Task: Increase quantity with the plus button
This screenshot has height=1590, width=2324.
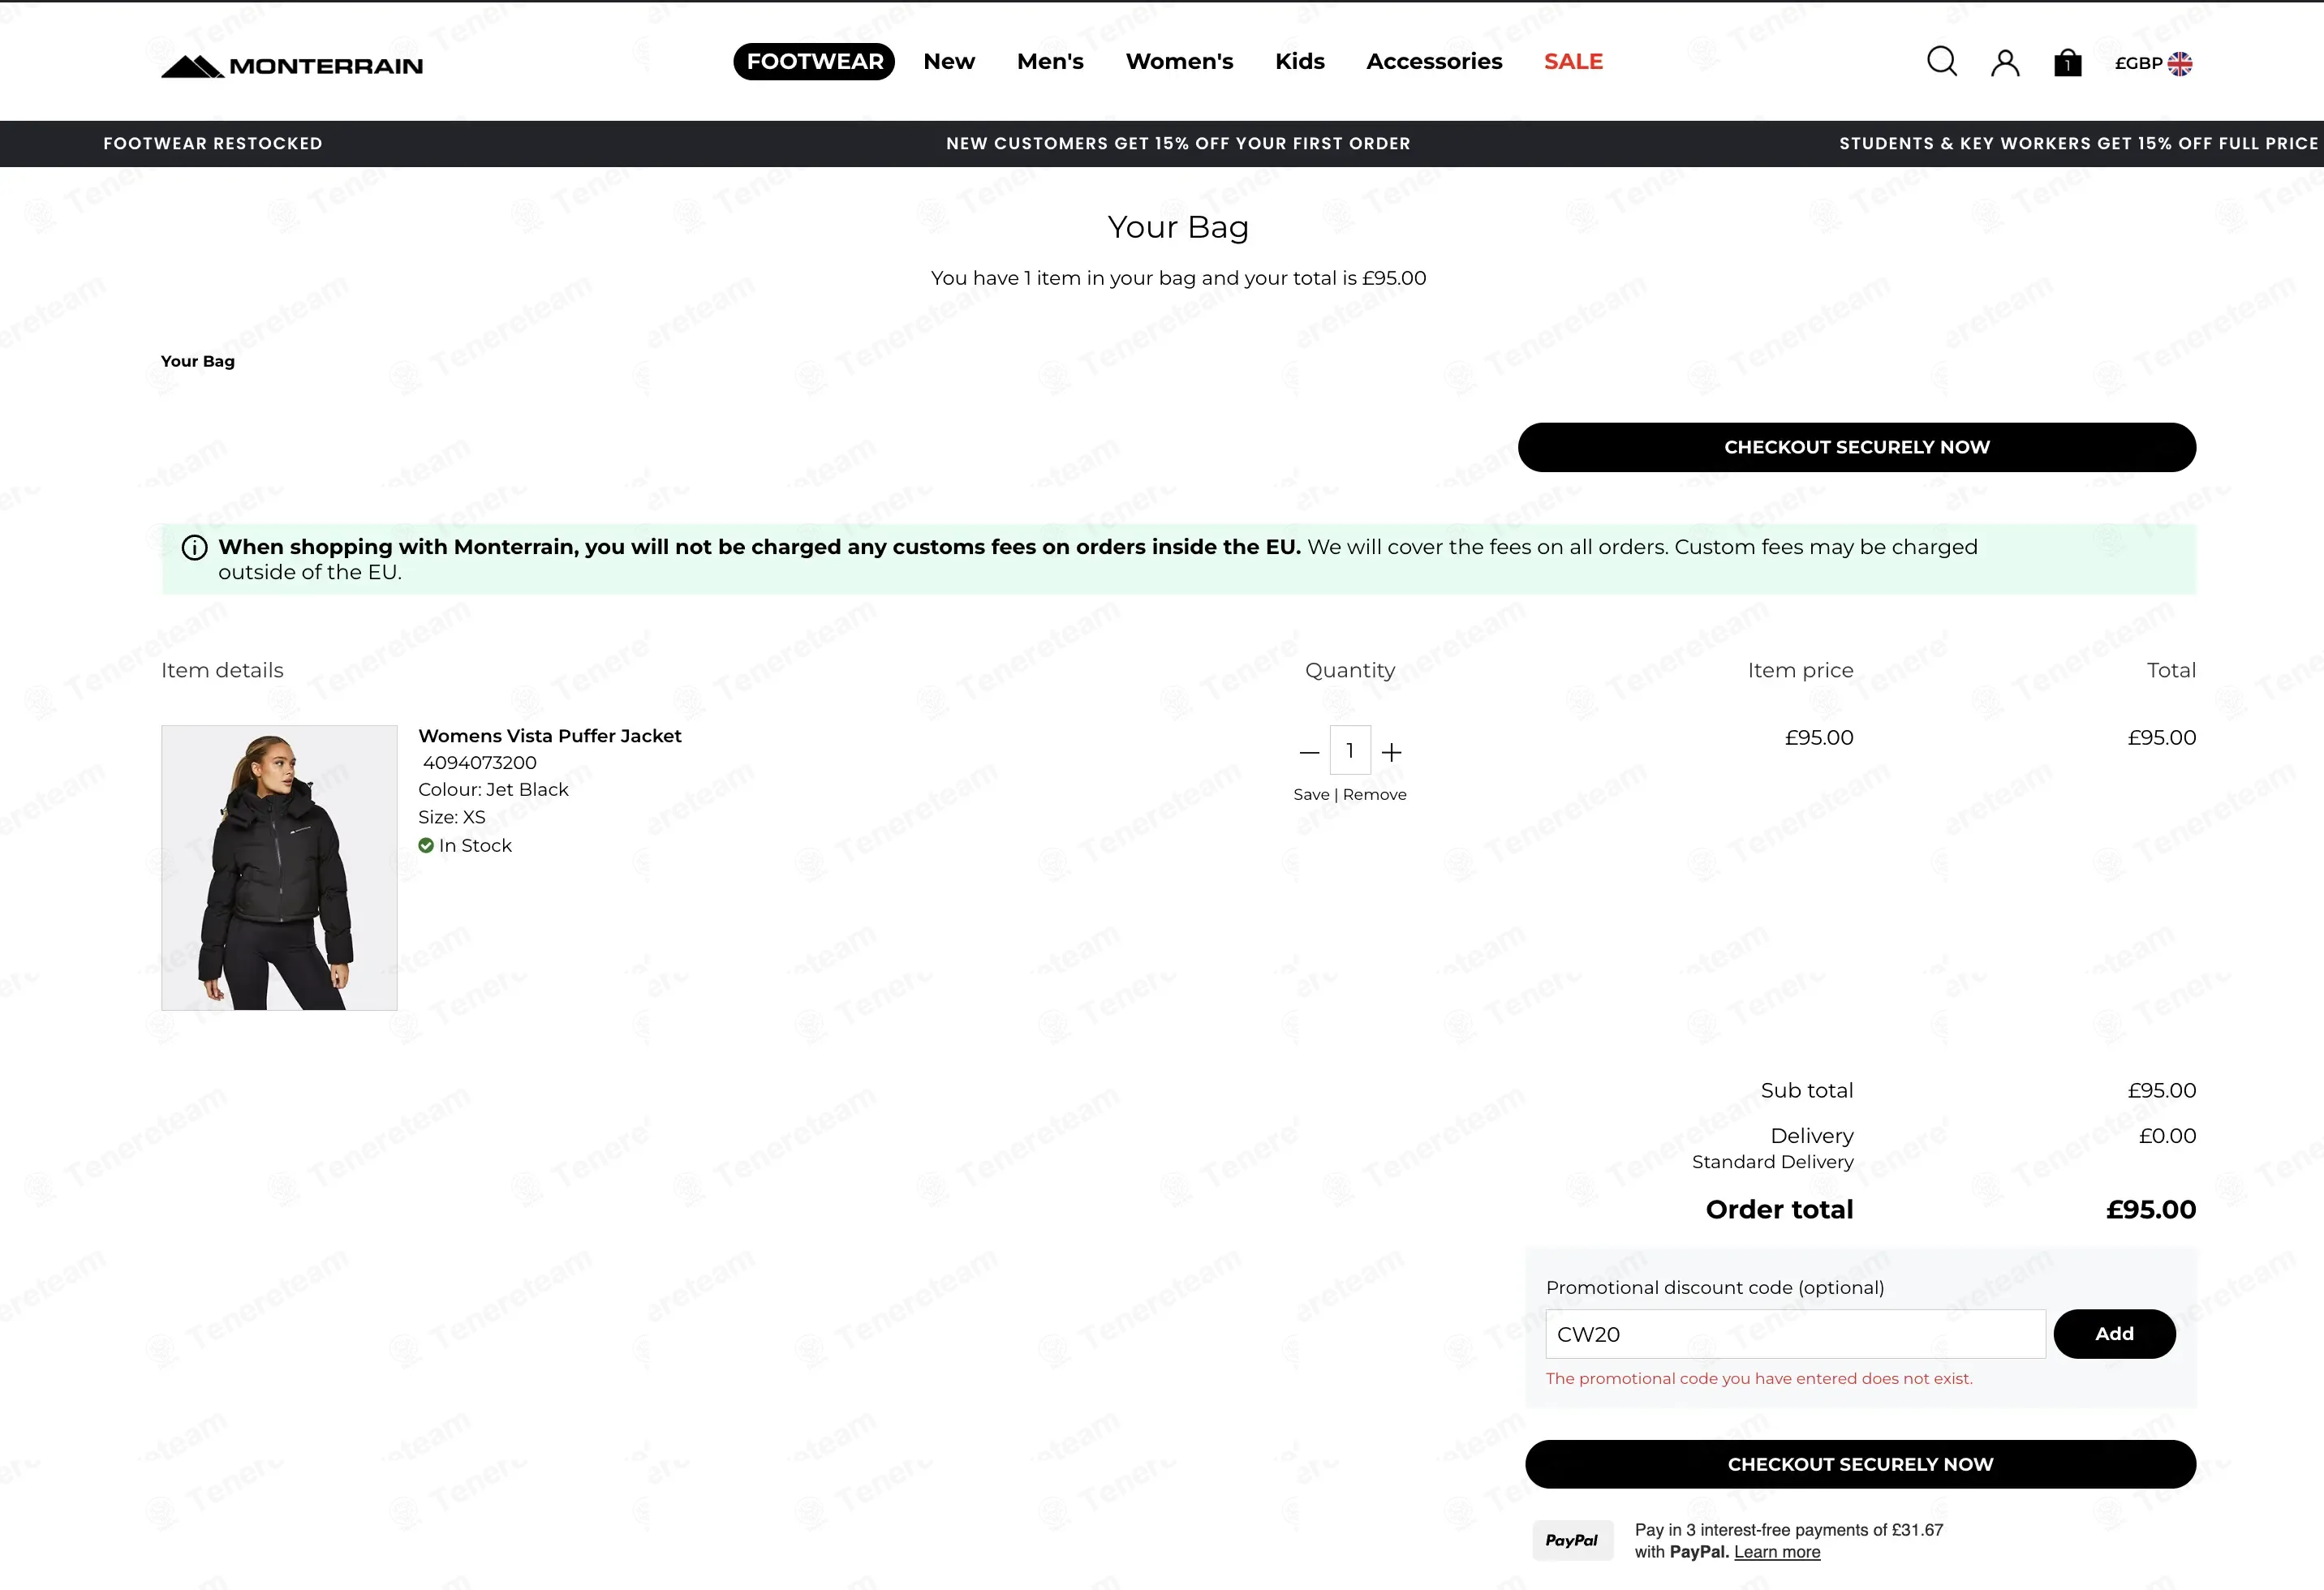Action: click(x=1391, y=752)
